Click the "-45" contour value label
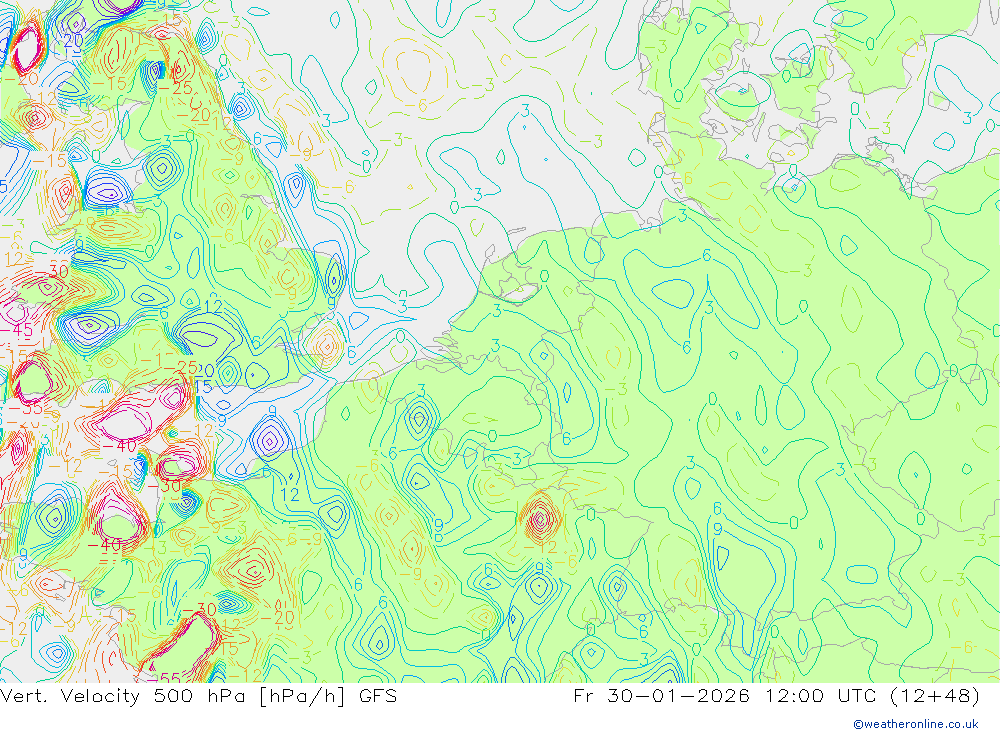Image resolution: width=1000 pixels, height=733 pixels. [15, 330]
